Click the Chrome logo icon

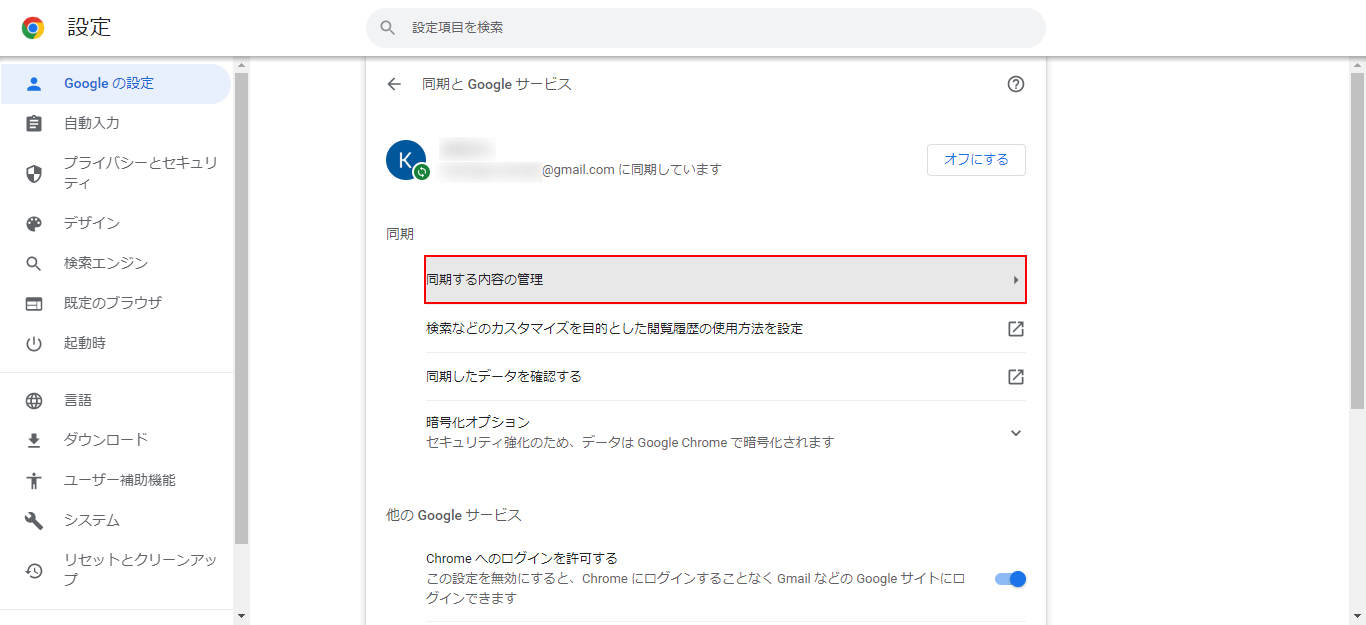point(33,28)
